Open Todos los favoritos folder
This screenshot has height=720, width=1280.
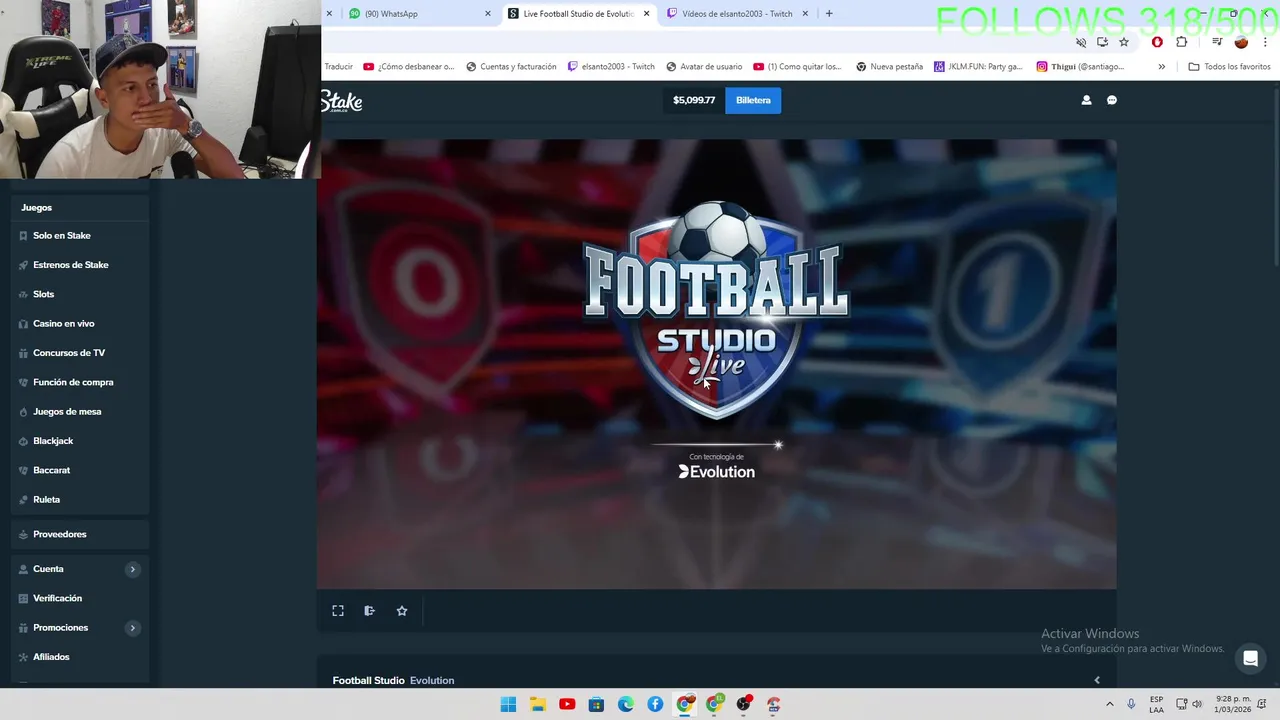1229,67
